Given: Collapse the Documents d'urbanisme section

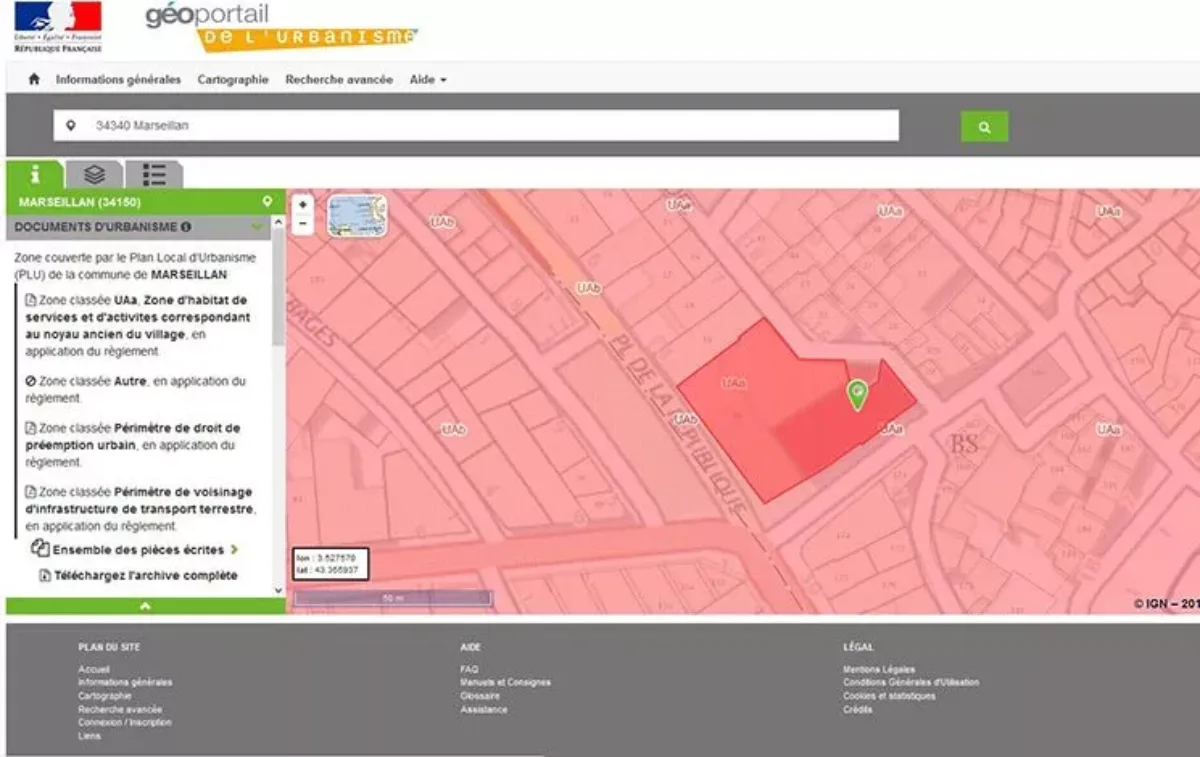Looking at the screenshot, I should tap(258, 227).
